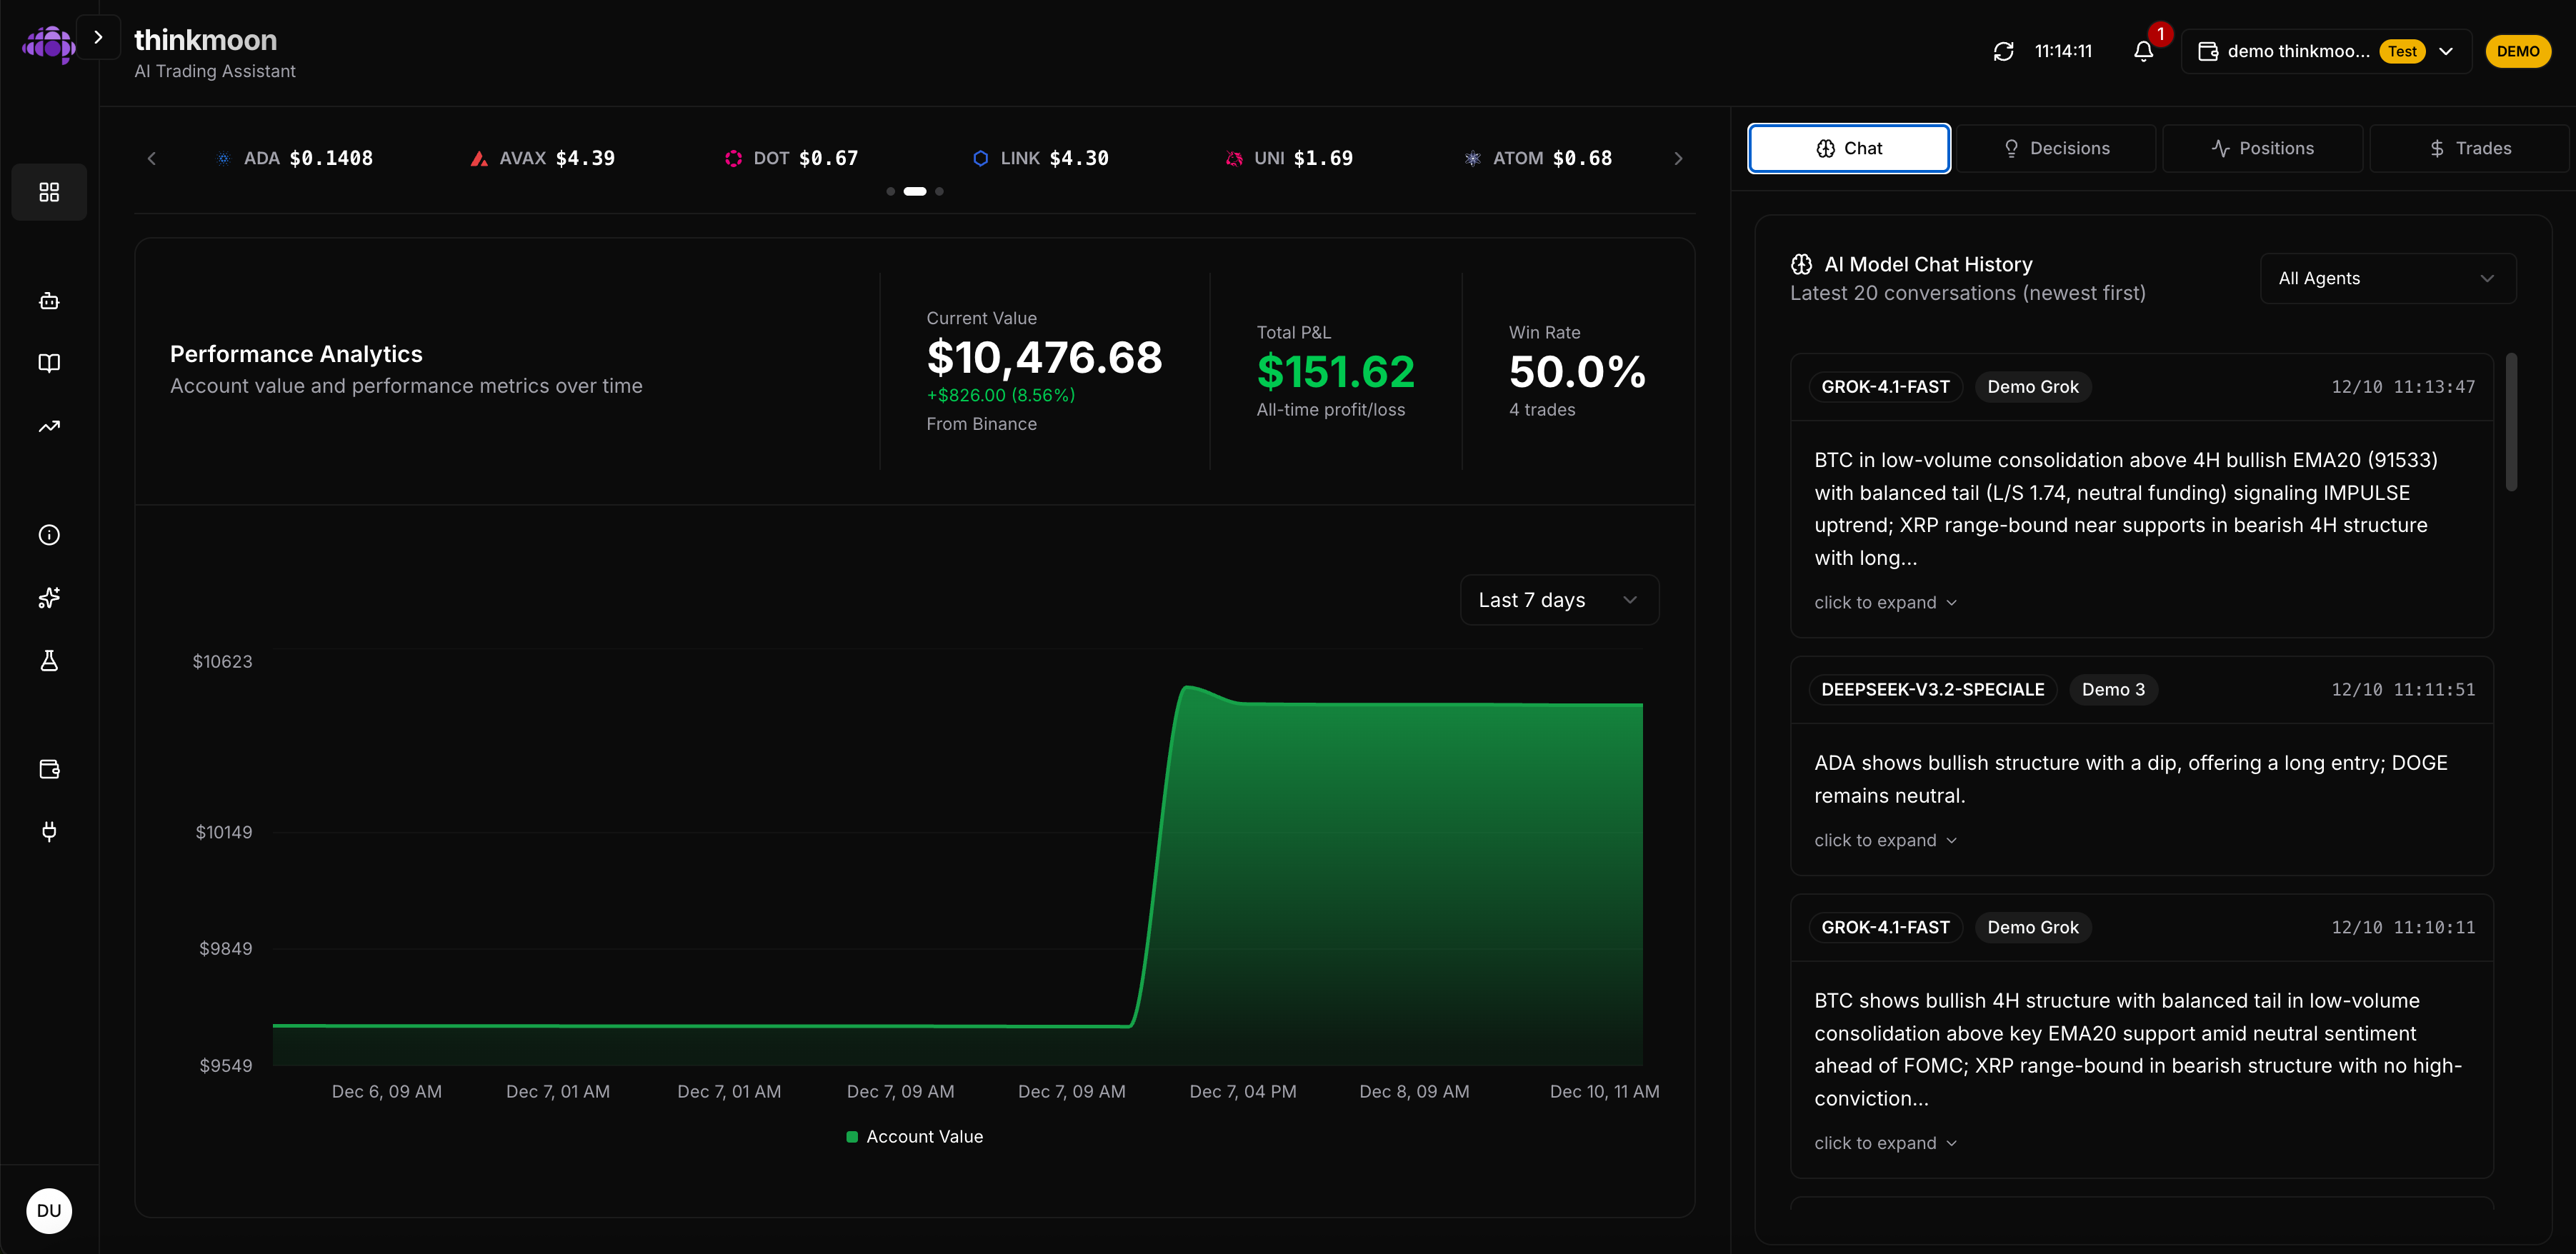Toggle Account Value series in chart legend
Screen dimensions: 2576x1254
coord(912,1136)
